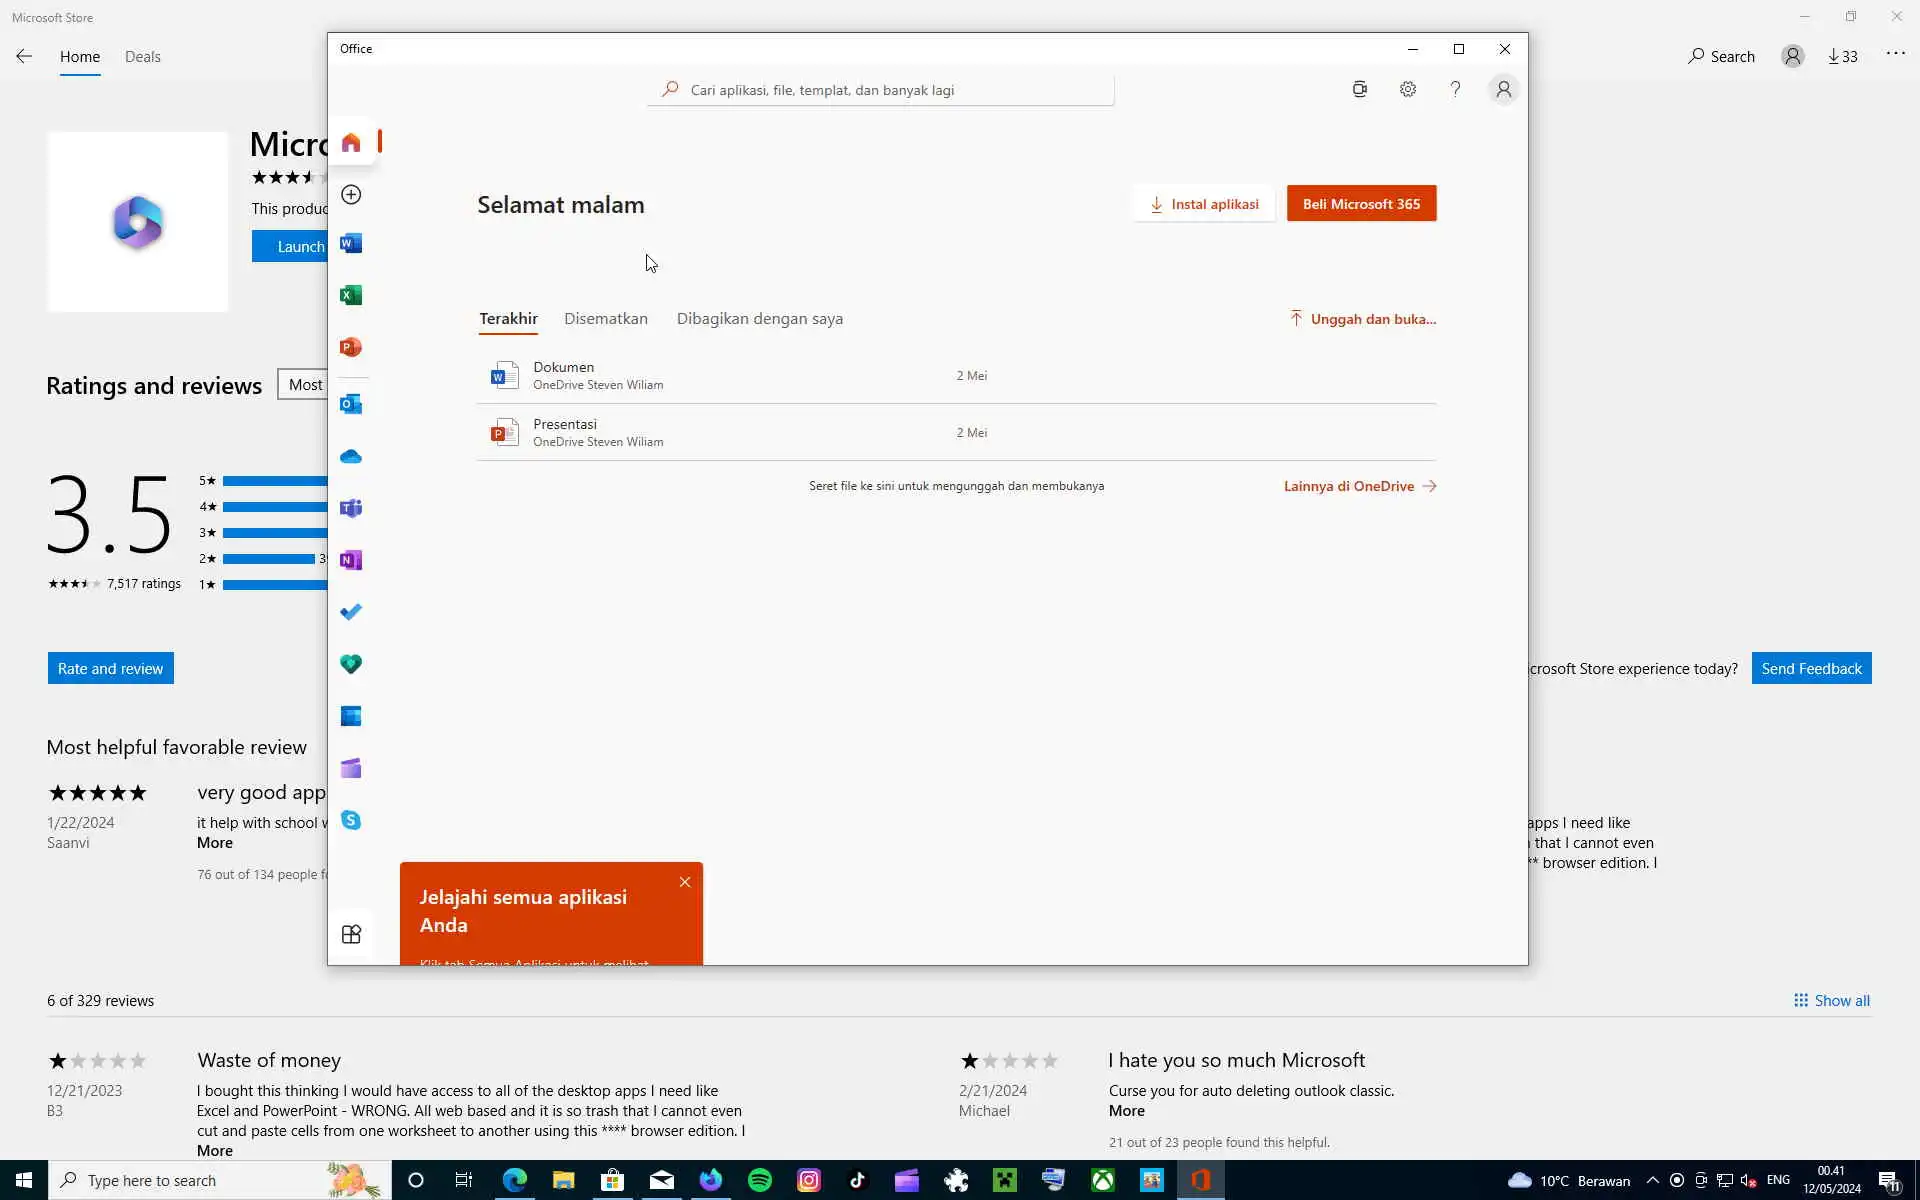
Task: Open the All Apps grid icon
Action: click(x=351, y=934)
